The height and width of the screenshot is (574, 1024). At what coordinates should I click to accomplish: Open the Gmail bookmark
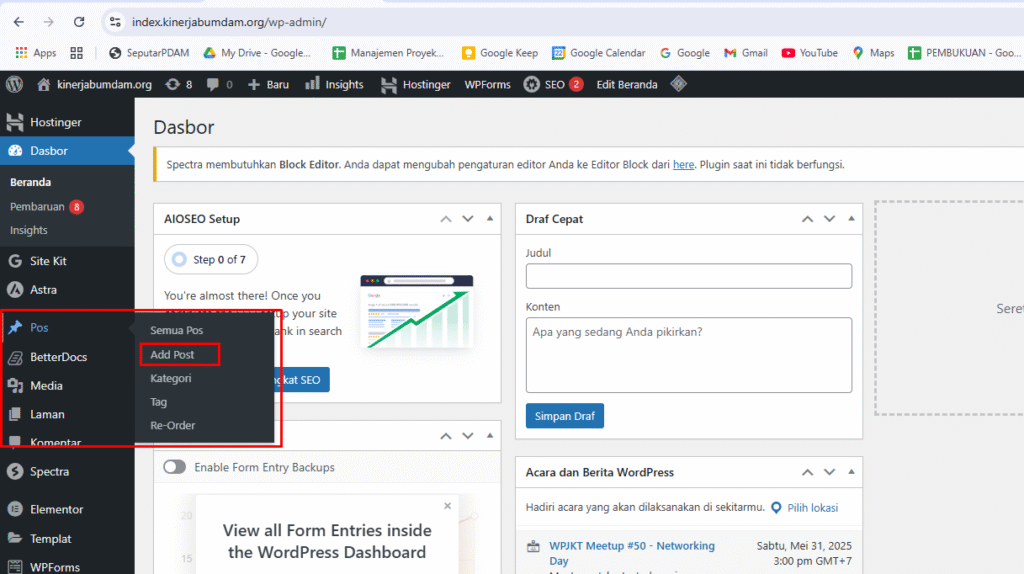pos(745,53)
